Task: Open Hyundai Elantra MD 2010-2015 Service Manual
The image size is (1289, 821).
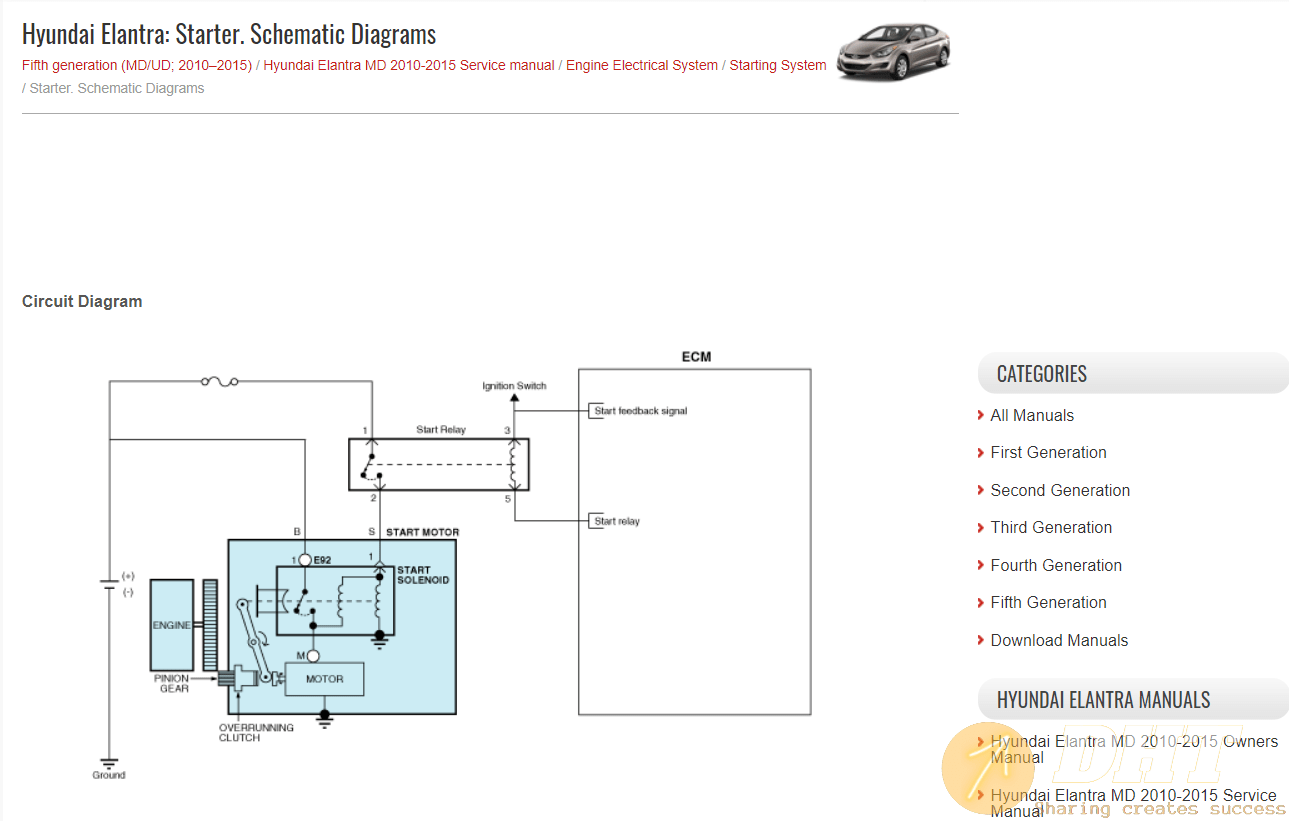Action: pos(1132,803)
